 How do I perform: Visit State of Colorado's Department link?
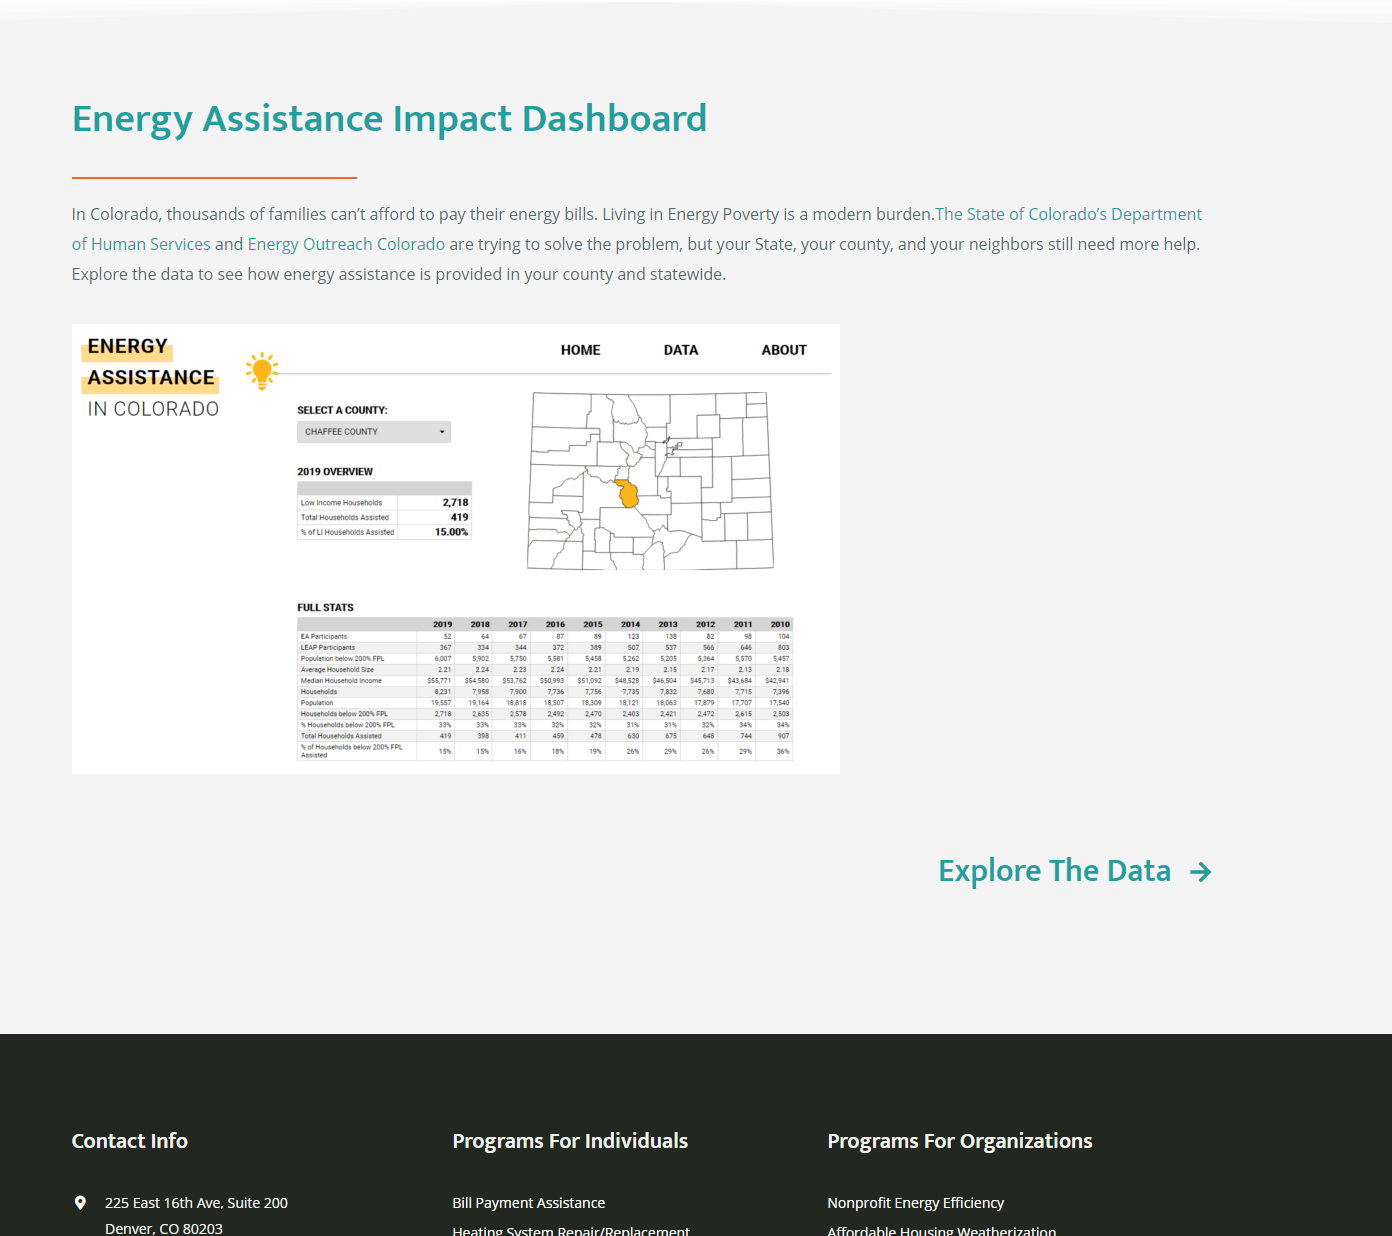1068,214
